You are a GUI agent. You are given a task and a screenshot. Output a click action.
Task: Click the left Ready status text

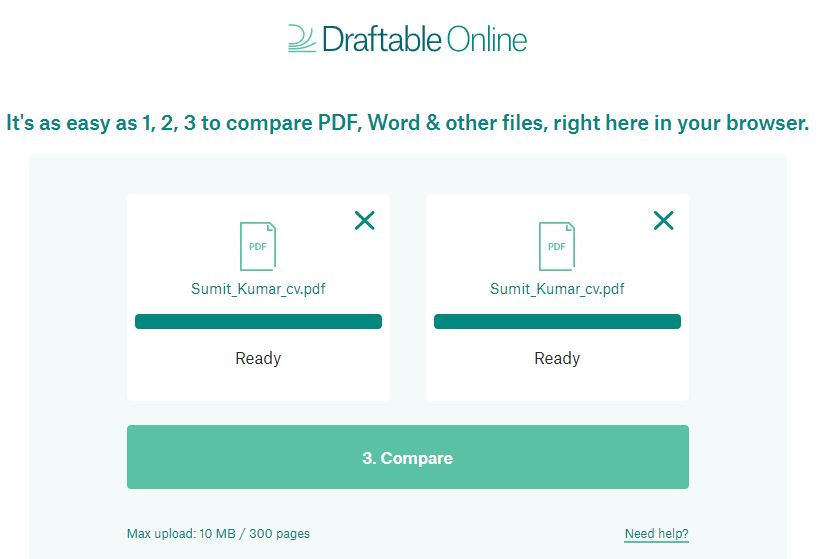pos(258,359)
